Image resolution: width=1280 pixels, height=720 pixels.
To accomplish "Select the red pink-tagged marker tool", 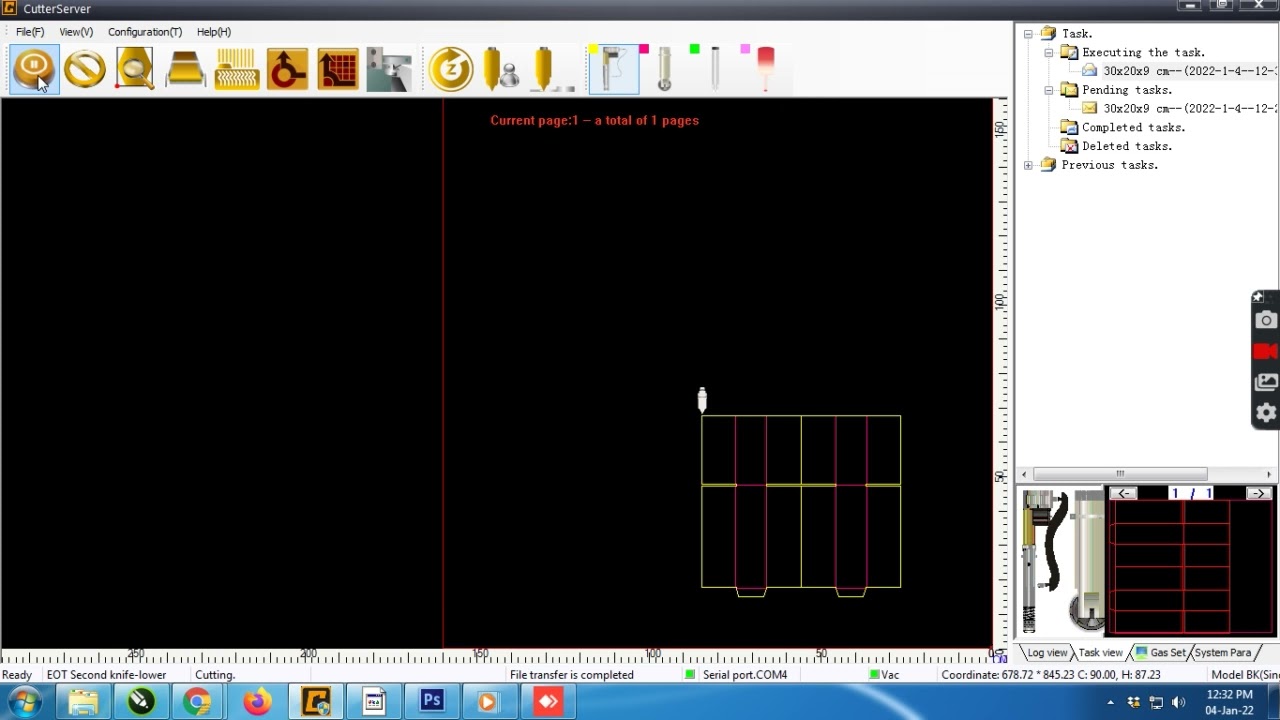I will tap(765, 69).
